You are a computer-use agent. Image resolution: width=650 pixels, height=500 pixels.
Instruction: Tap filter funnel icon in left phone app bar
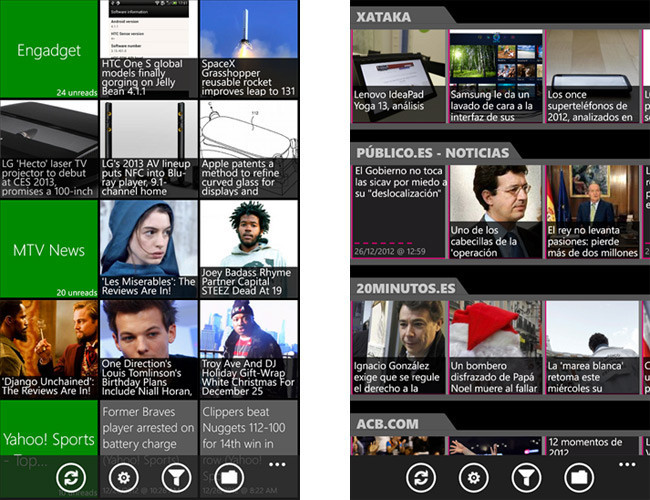click(x=176, y=478)
